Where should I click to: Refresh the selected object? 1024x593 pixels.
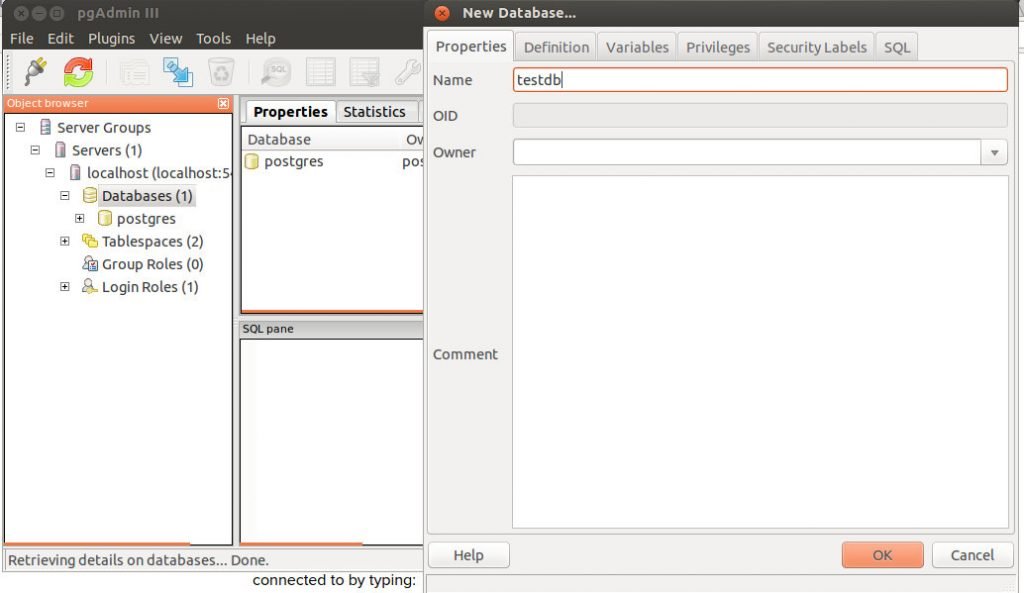[77, 72]
